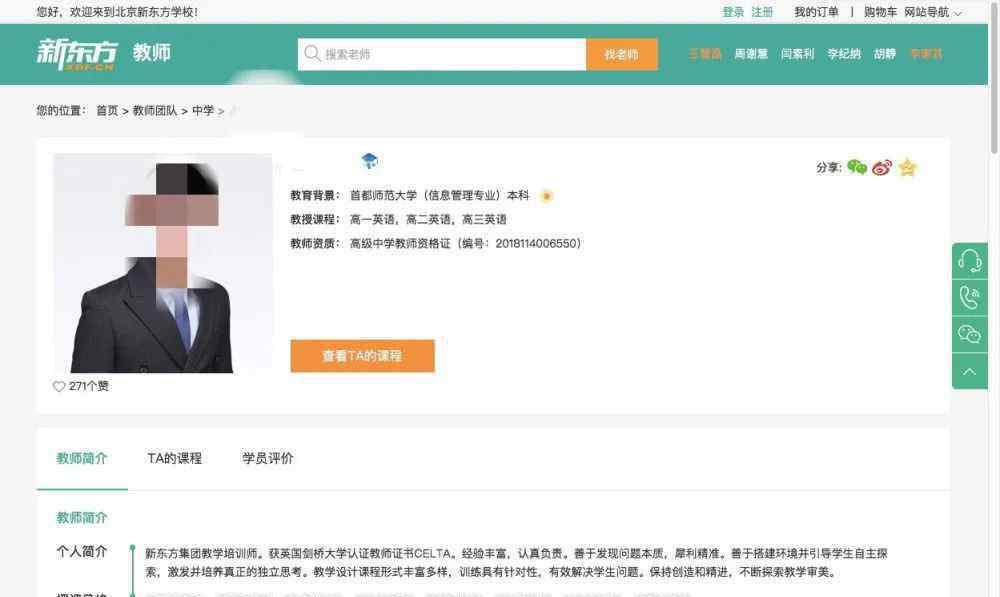Image resolution: width=1000 pixels, height=597 pixels.
Task: Click the 新东方 logo in the header
Action: pos(77,54)
